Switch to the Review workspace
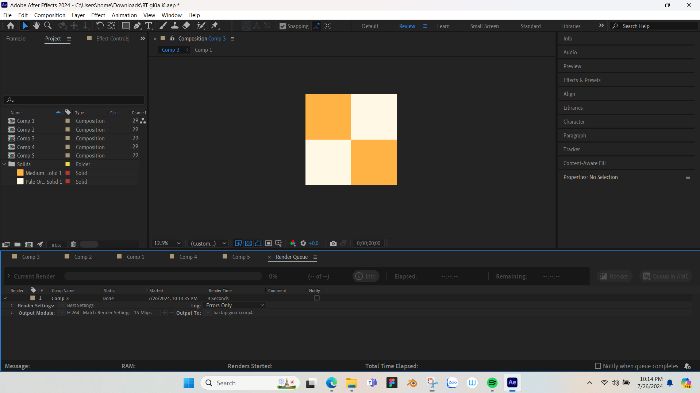The width and height of the screenshot is (700, 393). [x=407, y=26]
